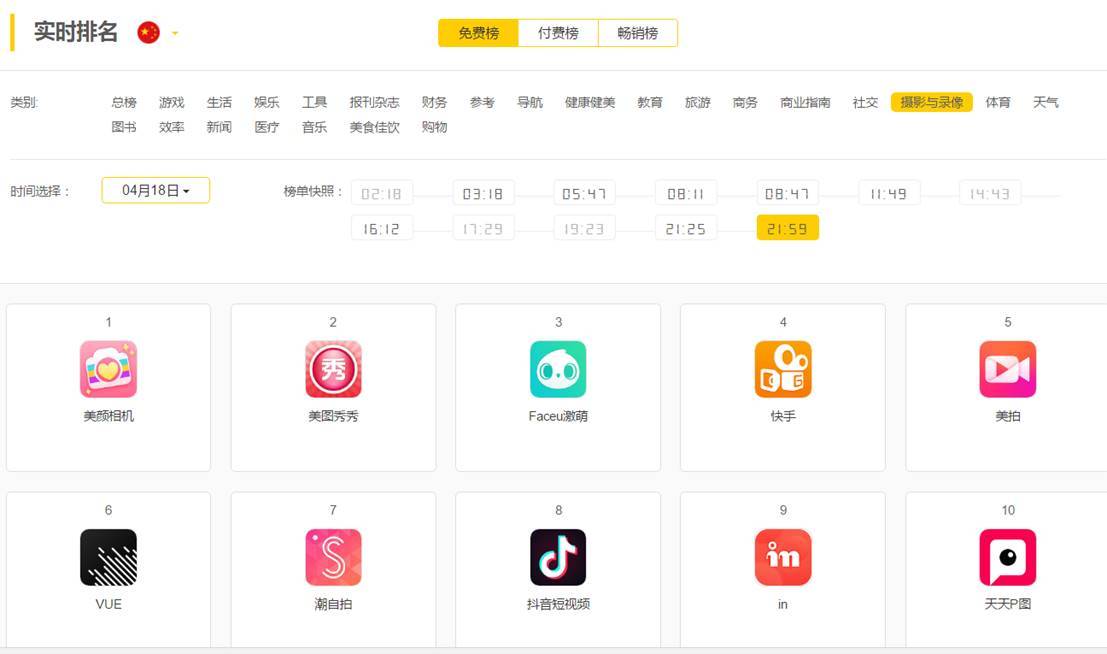Select the 抖音短视频 app icon
Viewport: 1107px width, 654px height.
coord(558,557)
